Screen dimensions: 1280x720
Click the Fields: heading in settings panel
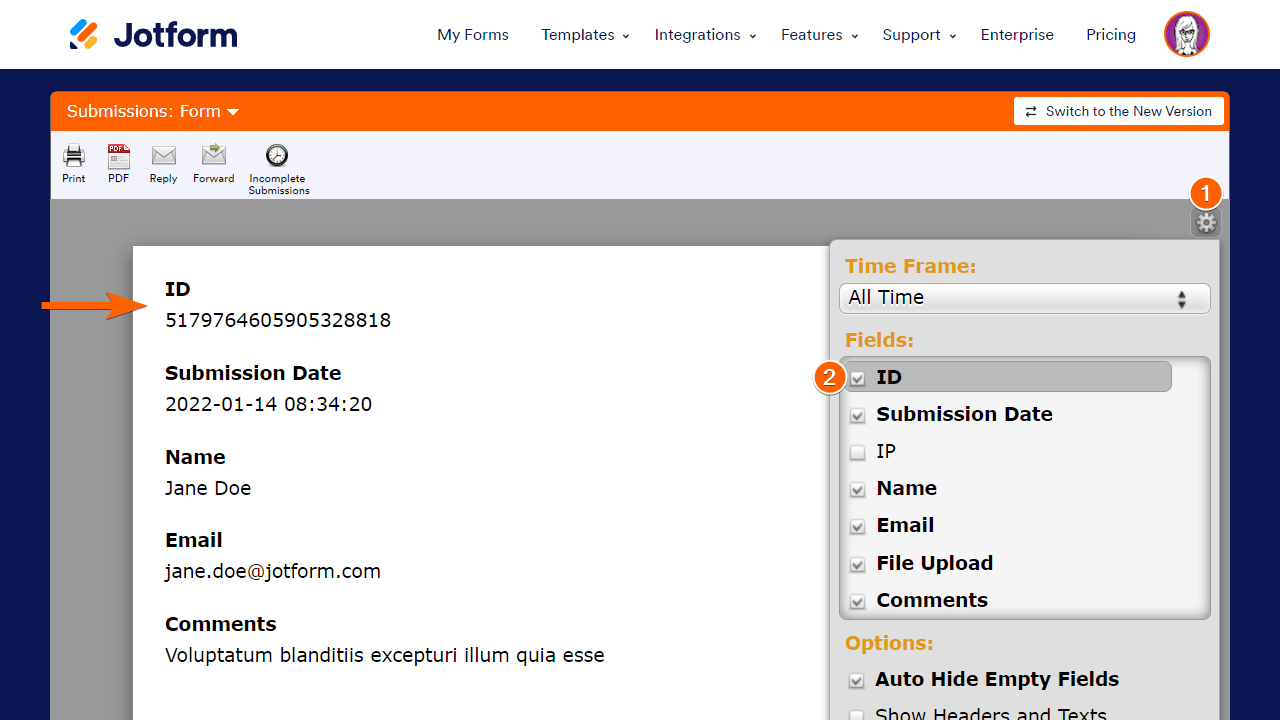click(x=879, y=340)
